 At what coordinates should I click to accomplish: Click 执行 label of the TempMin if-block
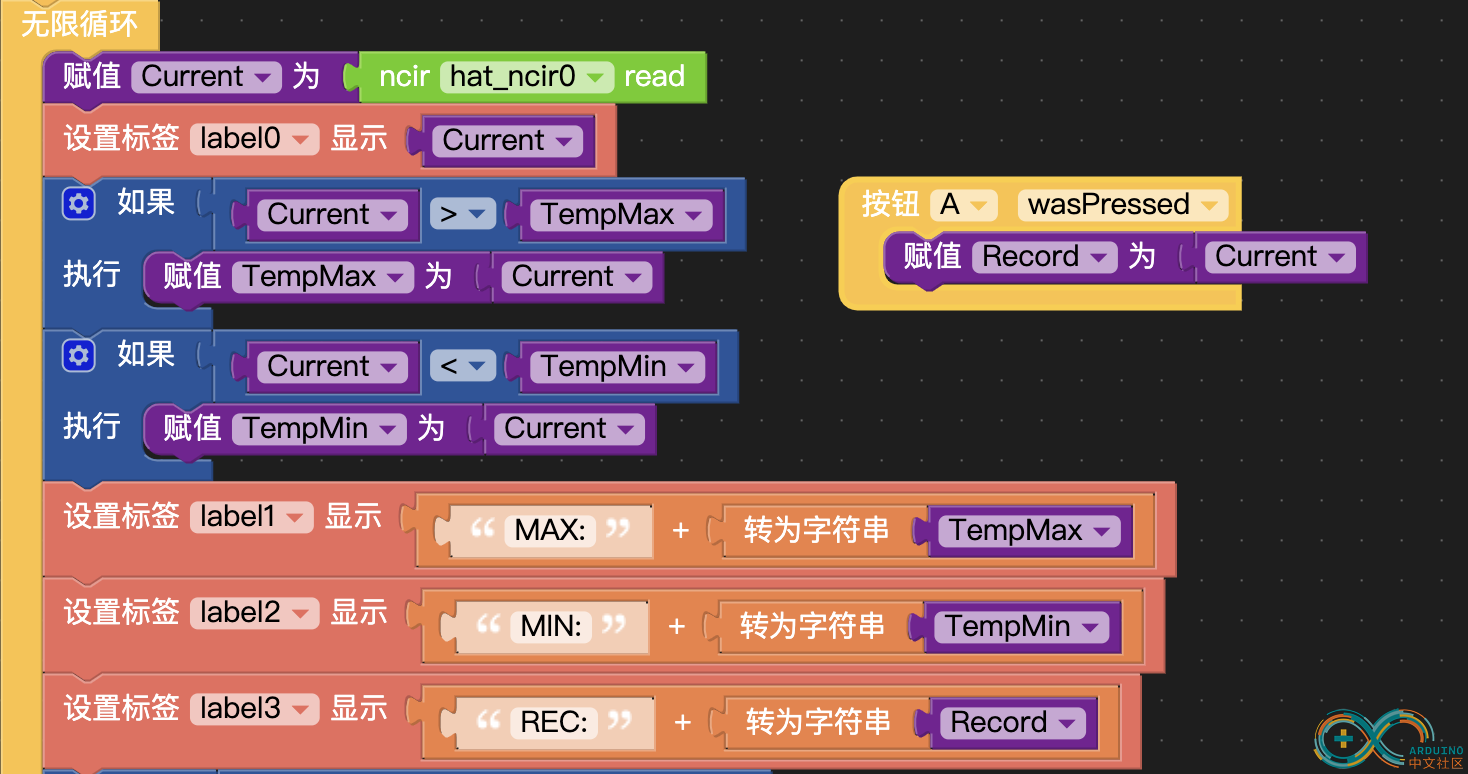tap(92, 427)
